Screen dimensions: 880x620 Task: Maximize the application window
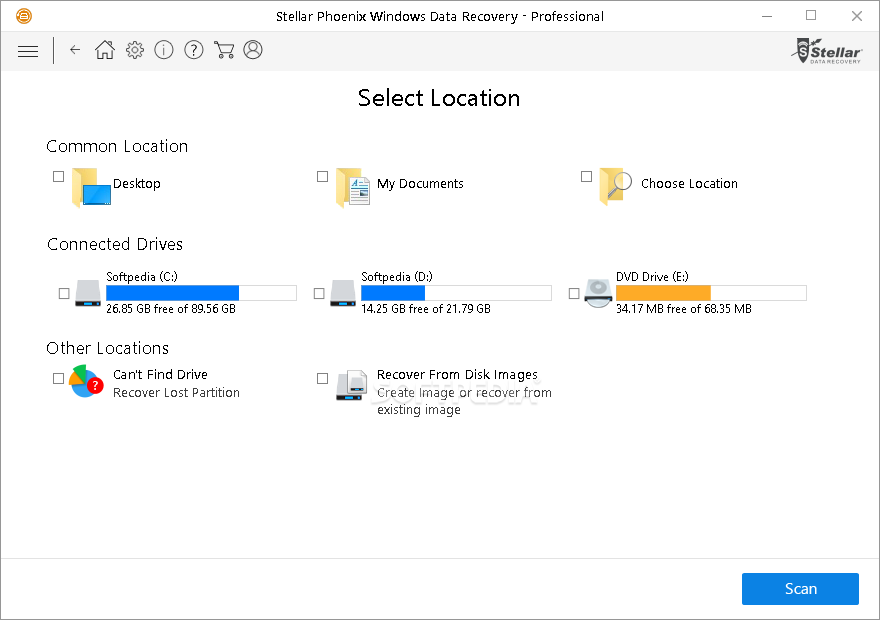pyautogui.click(x=811, y=16)
